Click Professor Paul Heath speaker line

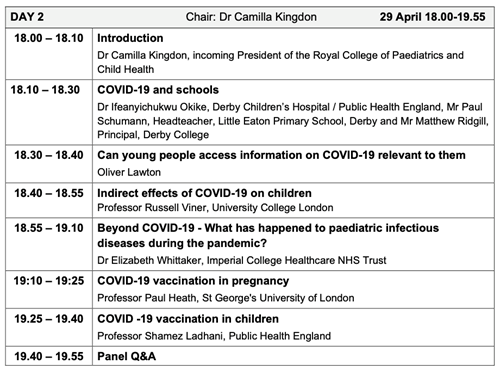click(226, 298)
